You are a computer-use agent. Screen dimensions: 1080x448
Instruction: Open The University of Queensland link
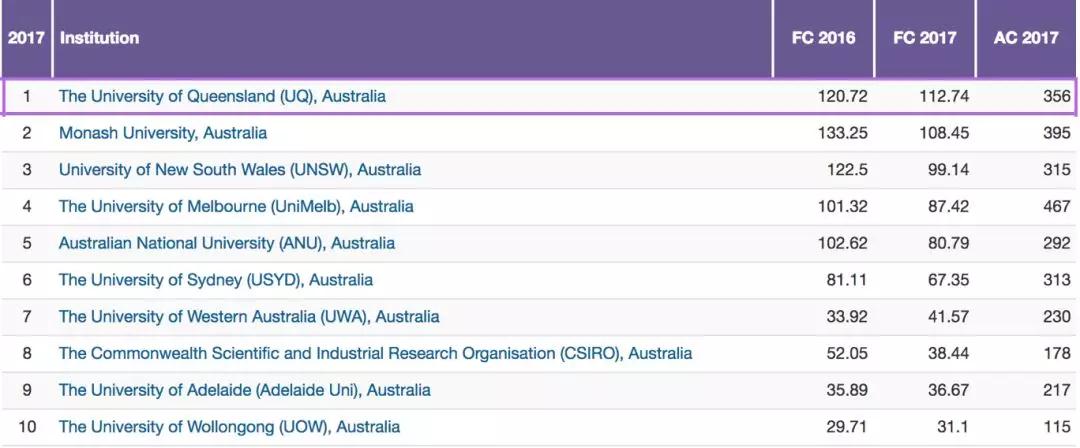click(x=222, y=96)
